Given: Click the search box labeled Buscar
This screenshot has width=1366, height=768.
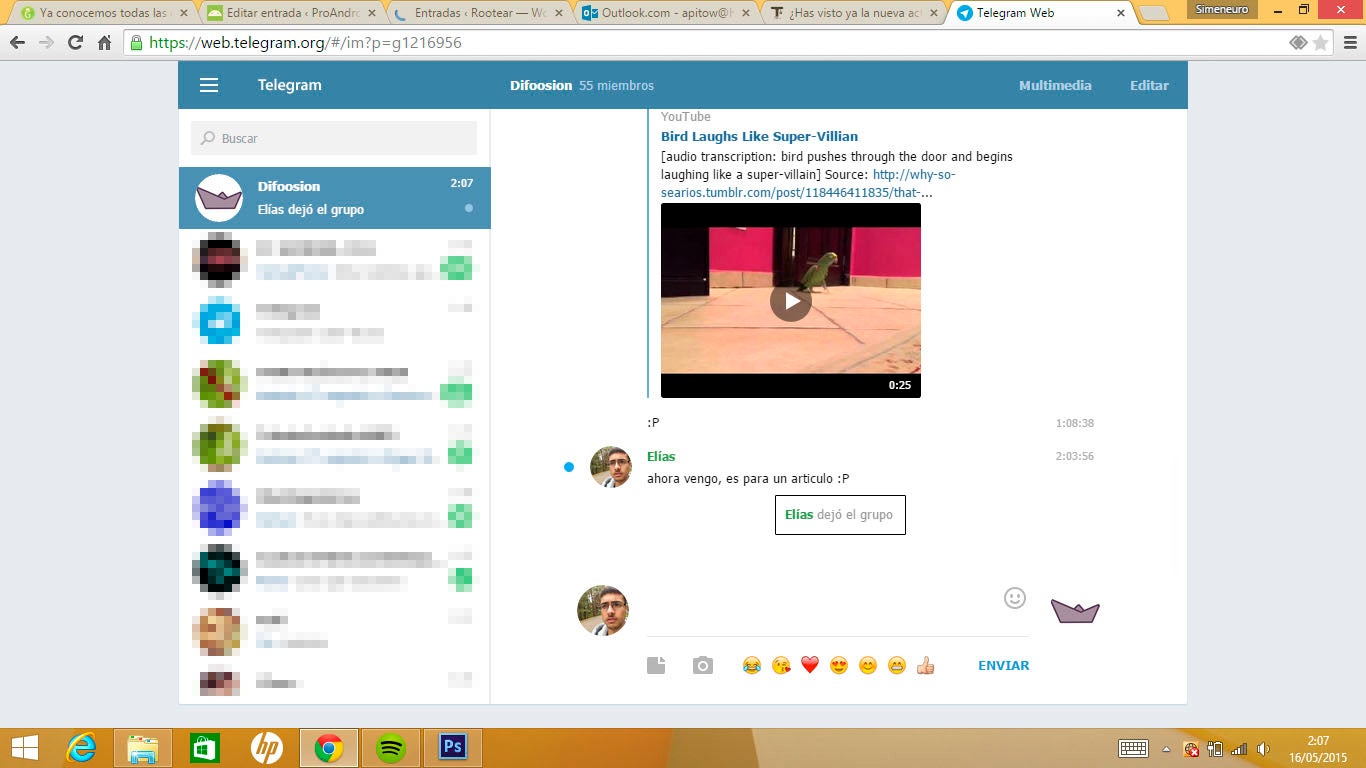Looking at the screenshot, I should [334, 138].
